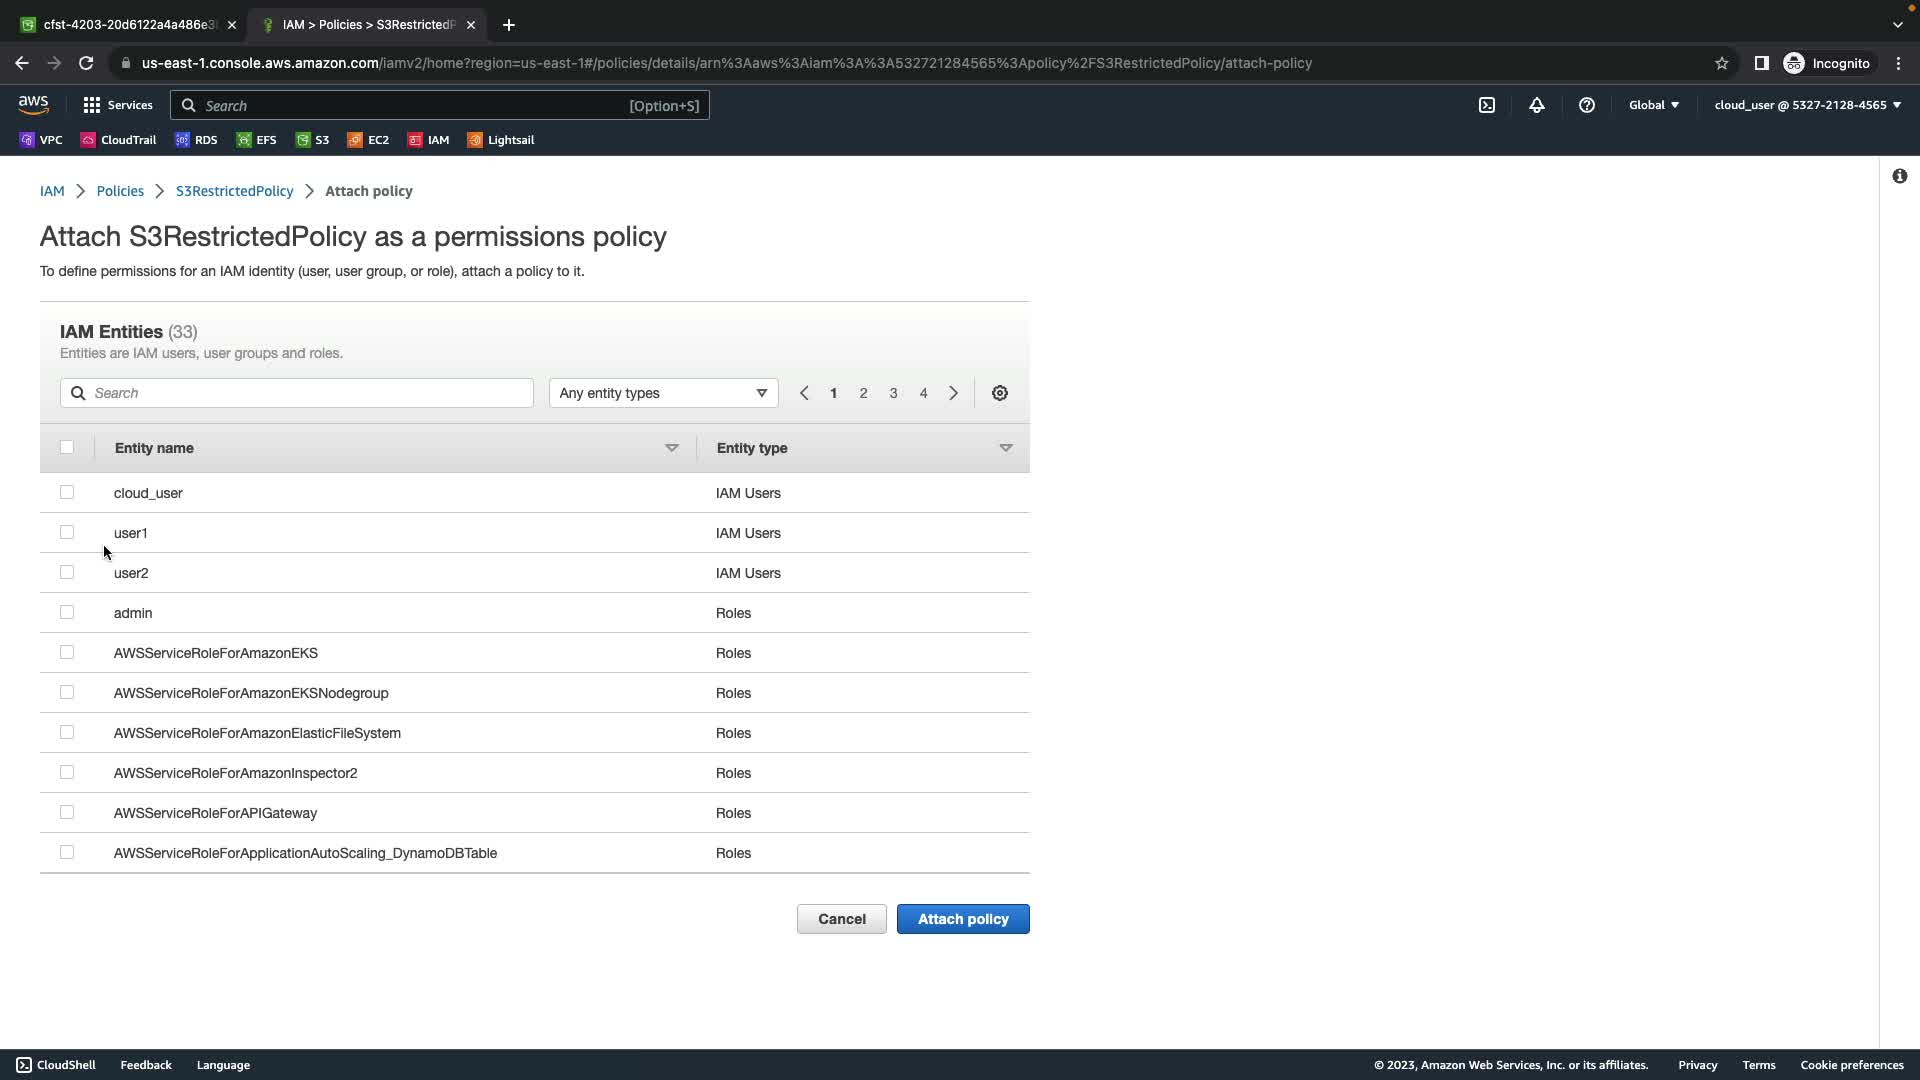
Task: Open table preferences gear icon
Action: [x=1000, y=393]
